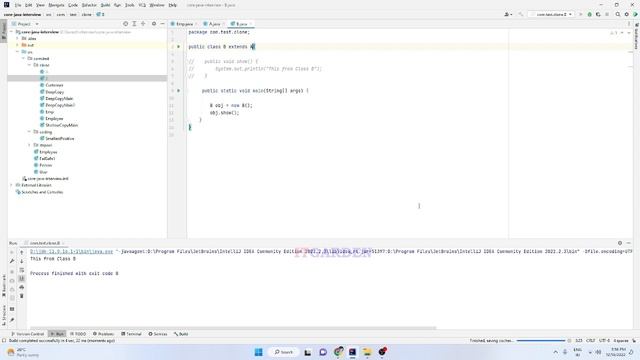
Task: Expand the out folder
Action: (x=18, y=45)
